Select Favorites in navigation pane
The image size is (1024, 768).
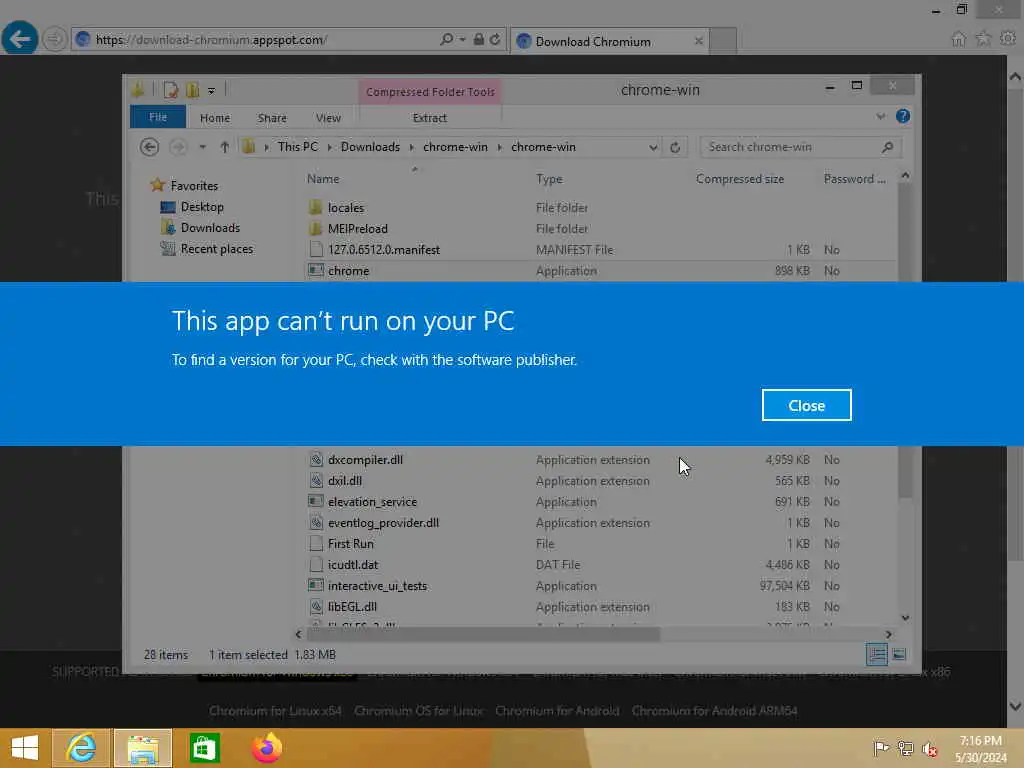[194, 185]
